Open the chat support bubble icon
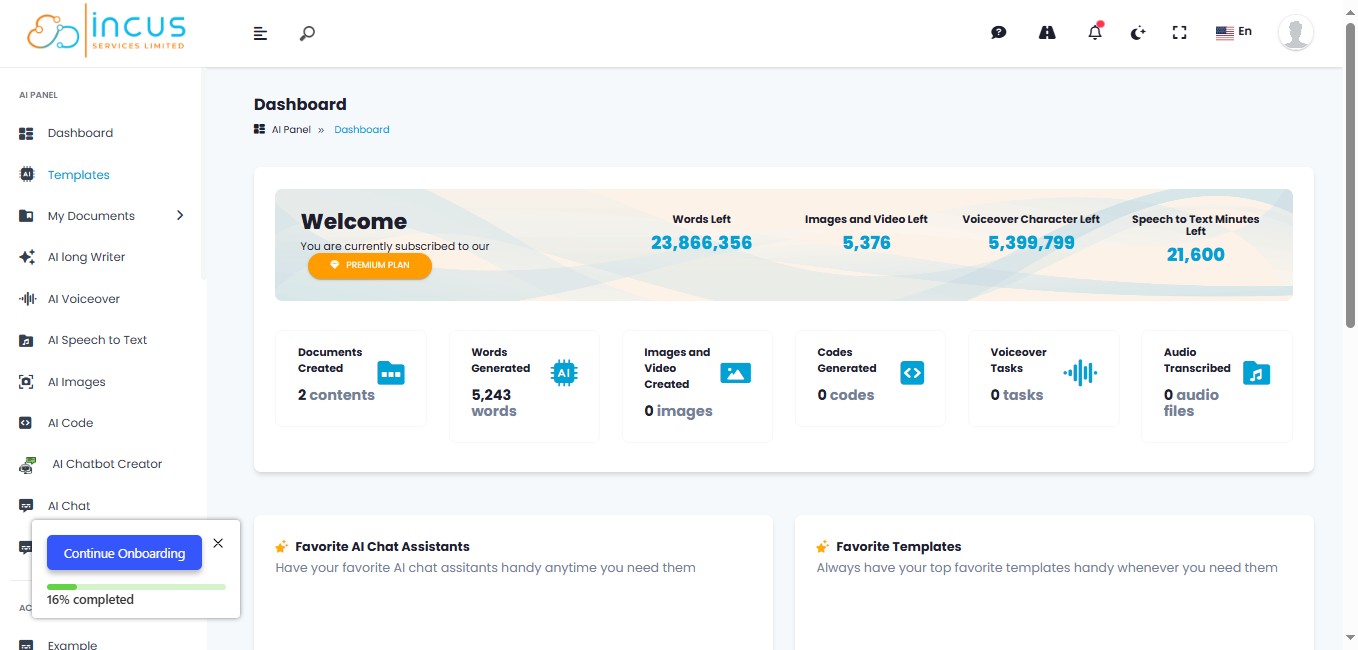Viewport: 1358px width, 650px height. [x=998, y=33]
